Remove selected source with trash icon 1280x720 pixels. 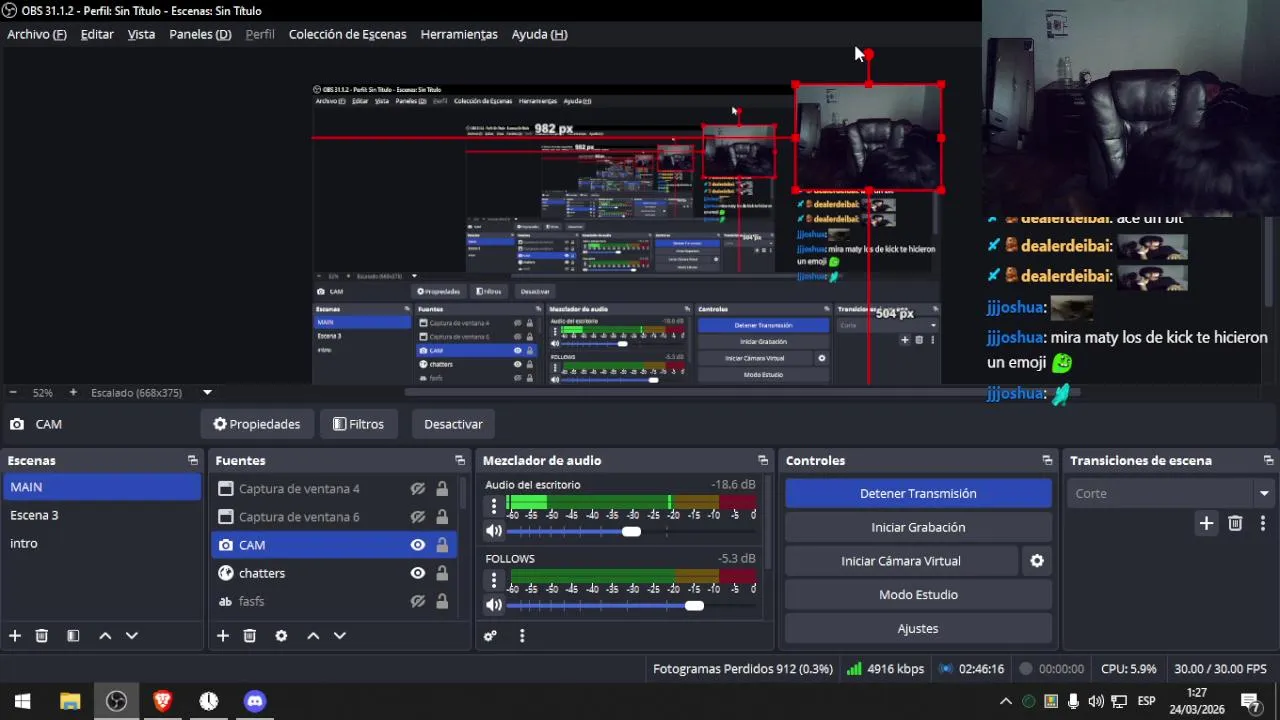coord(250,635)
